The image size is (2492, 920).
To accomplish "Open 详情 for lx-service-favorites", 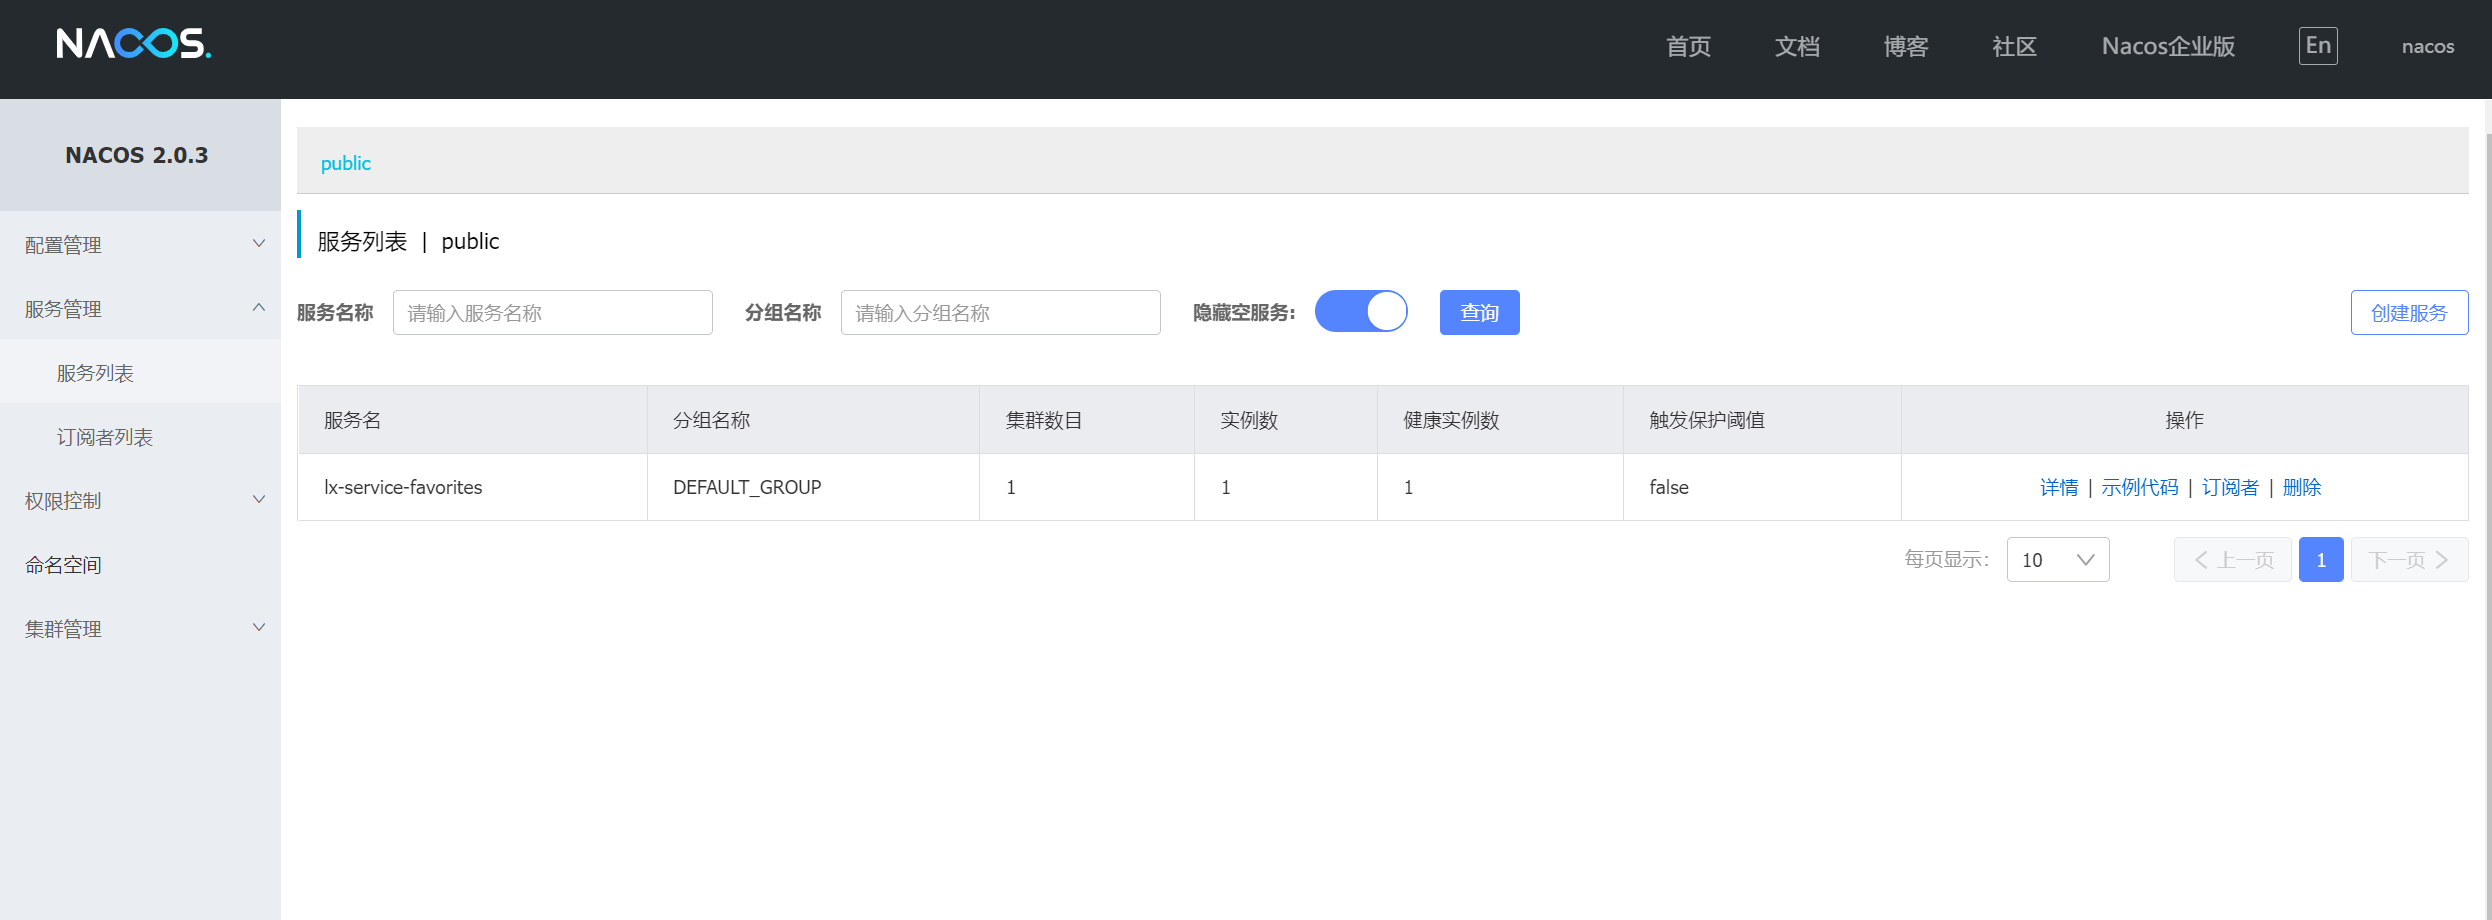I will [2058, 487].
